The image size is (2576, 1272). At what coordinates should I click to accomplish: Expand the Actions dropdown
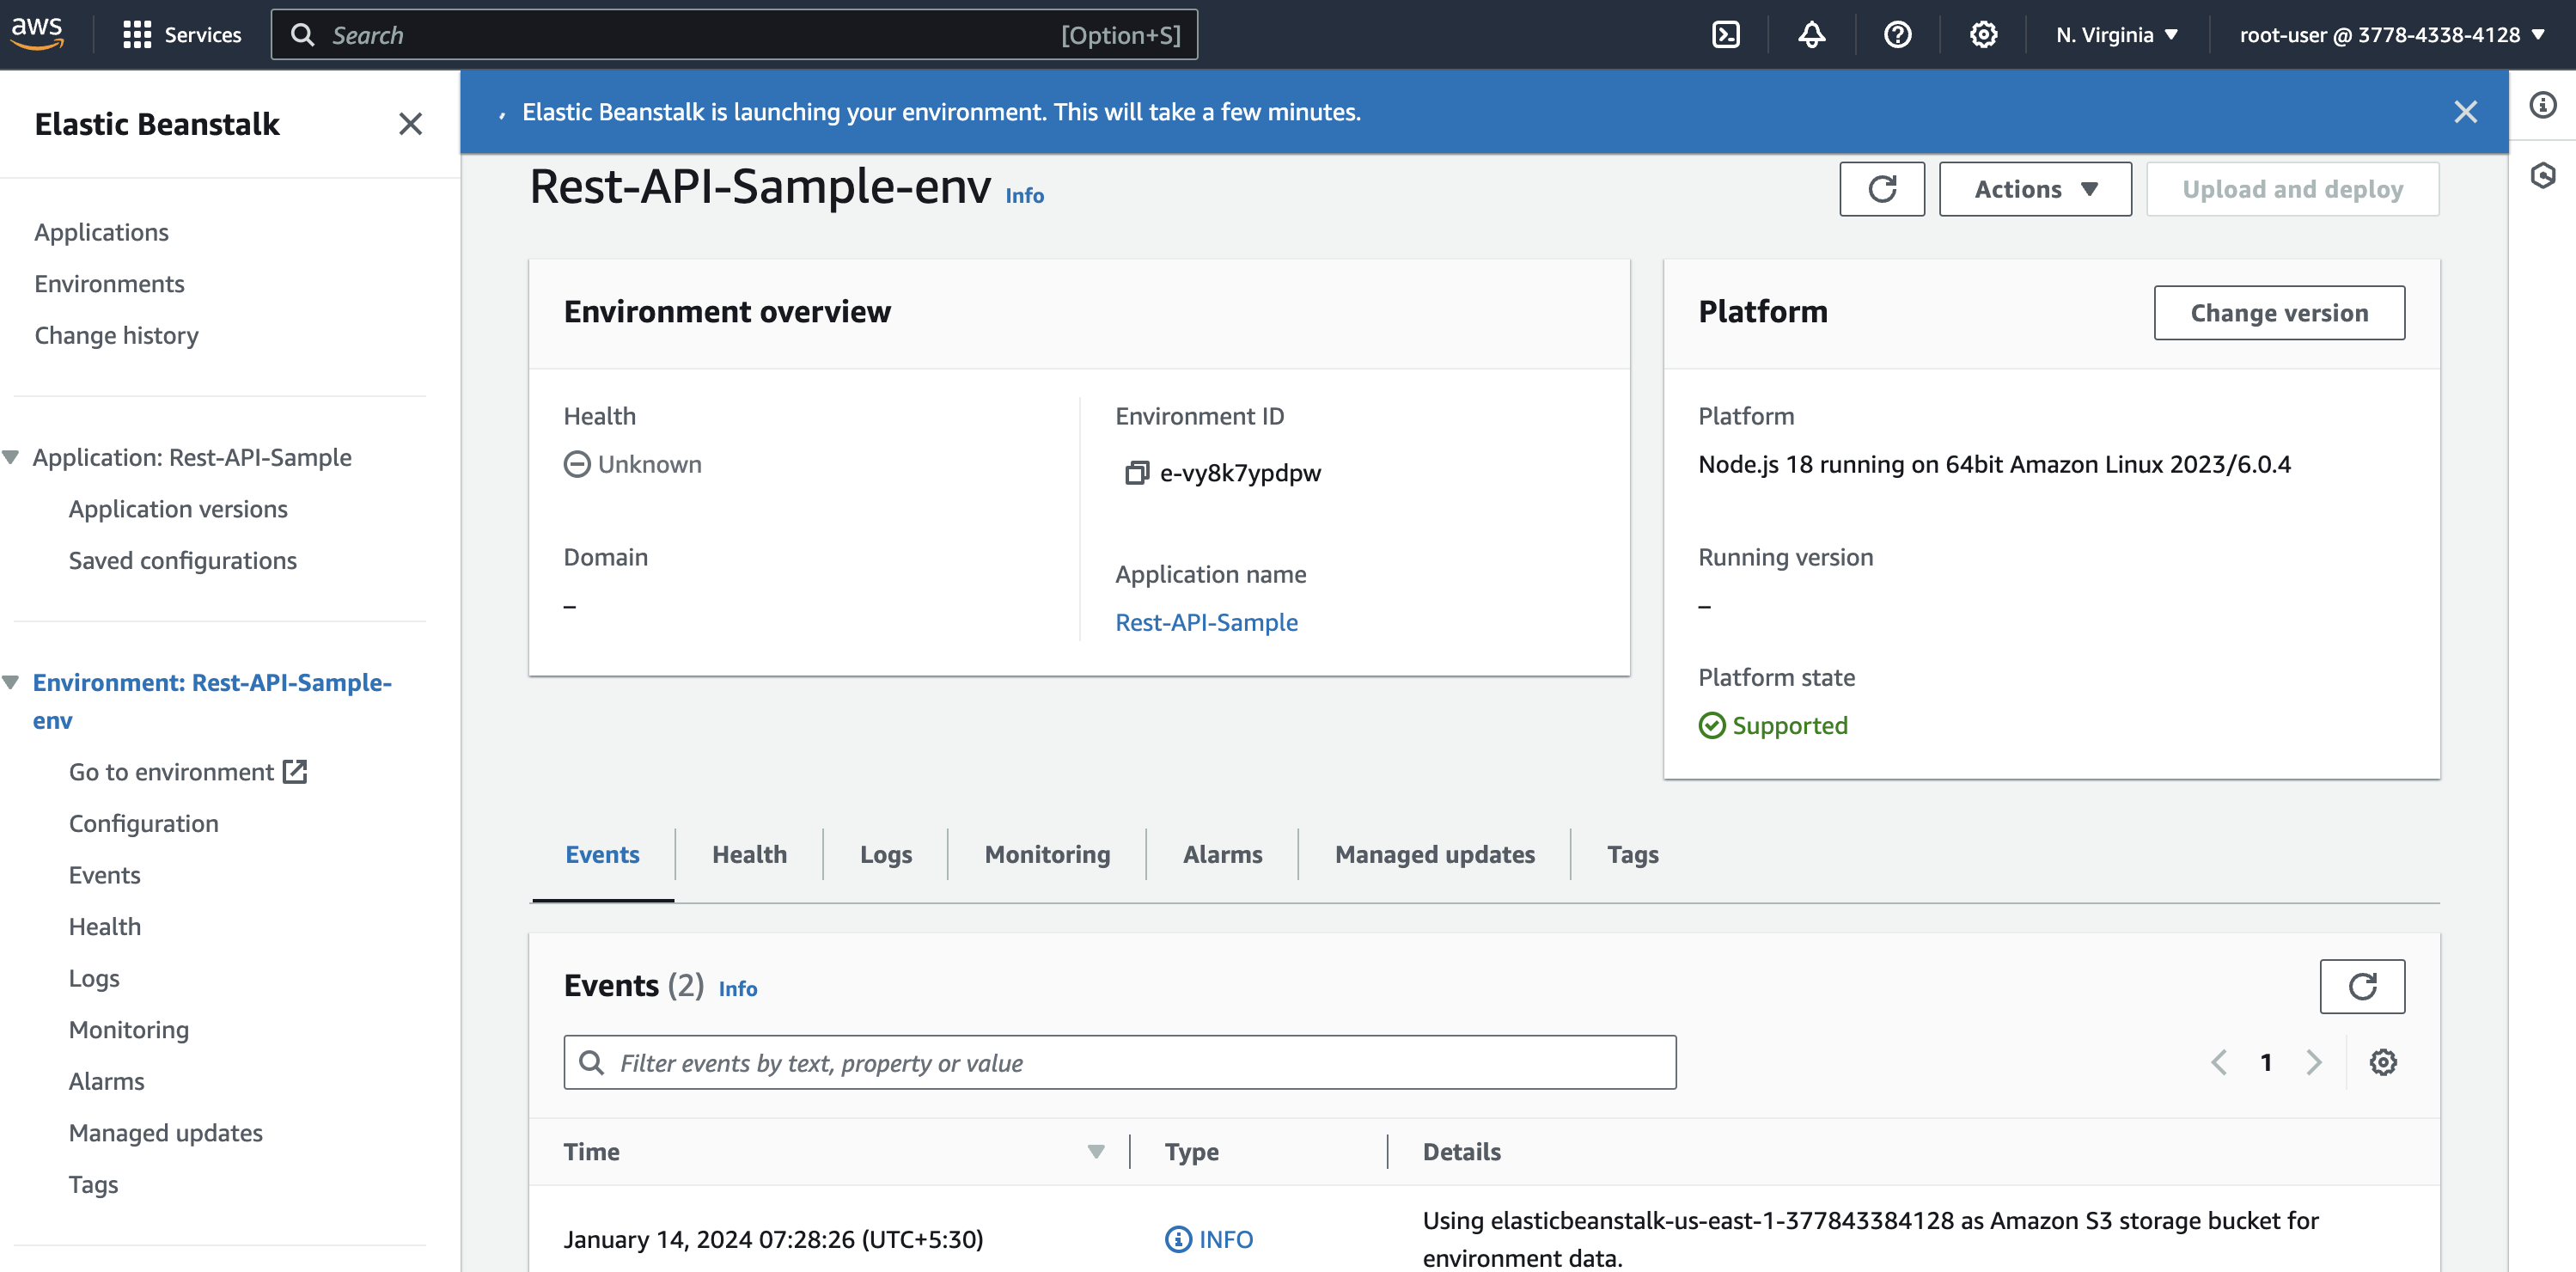click(2035, 189)
